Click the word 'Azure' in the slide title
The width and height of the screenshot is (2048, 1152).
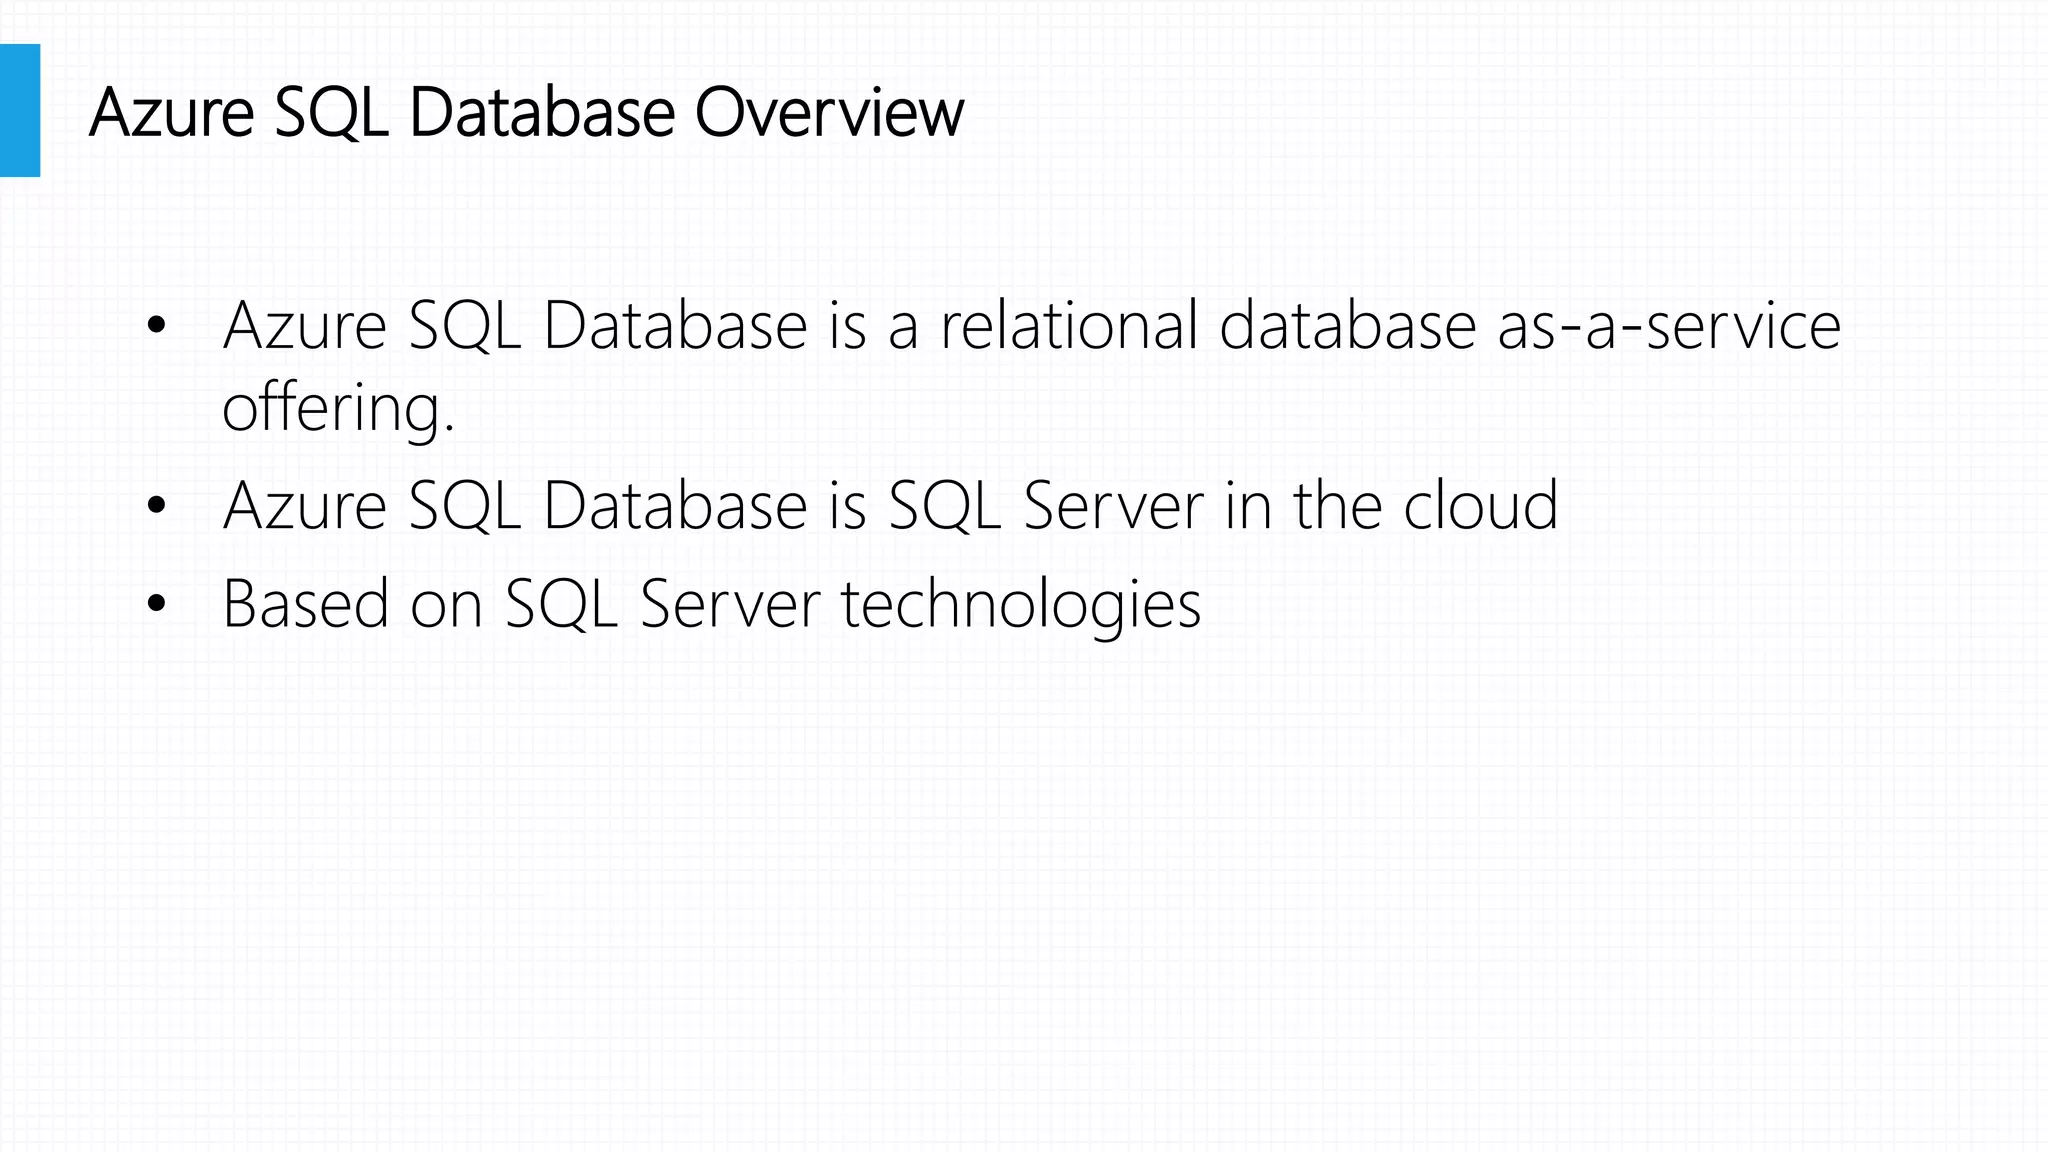tap(171, 112)
